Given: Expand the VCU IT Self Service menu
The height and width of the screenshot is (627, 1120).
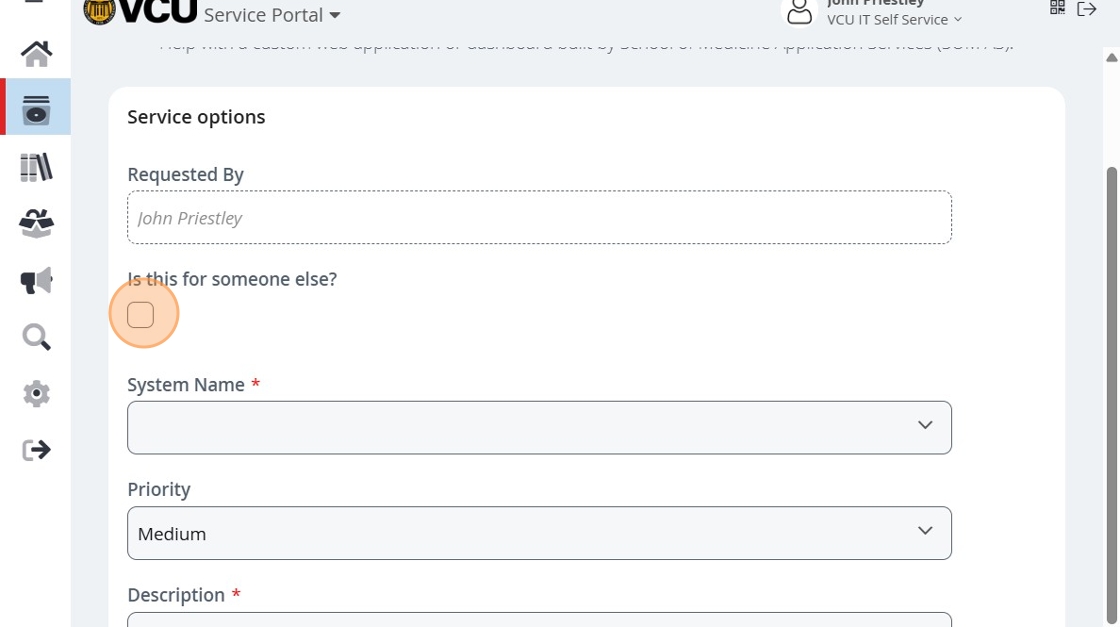Looking at the screenshot, I should [894, 19].
